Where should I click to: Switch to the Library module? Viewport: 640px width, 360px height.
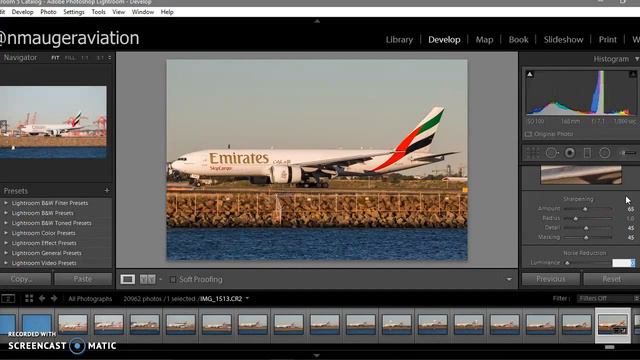[x=399, y=40]
